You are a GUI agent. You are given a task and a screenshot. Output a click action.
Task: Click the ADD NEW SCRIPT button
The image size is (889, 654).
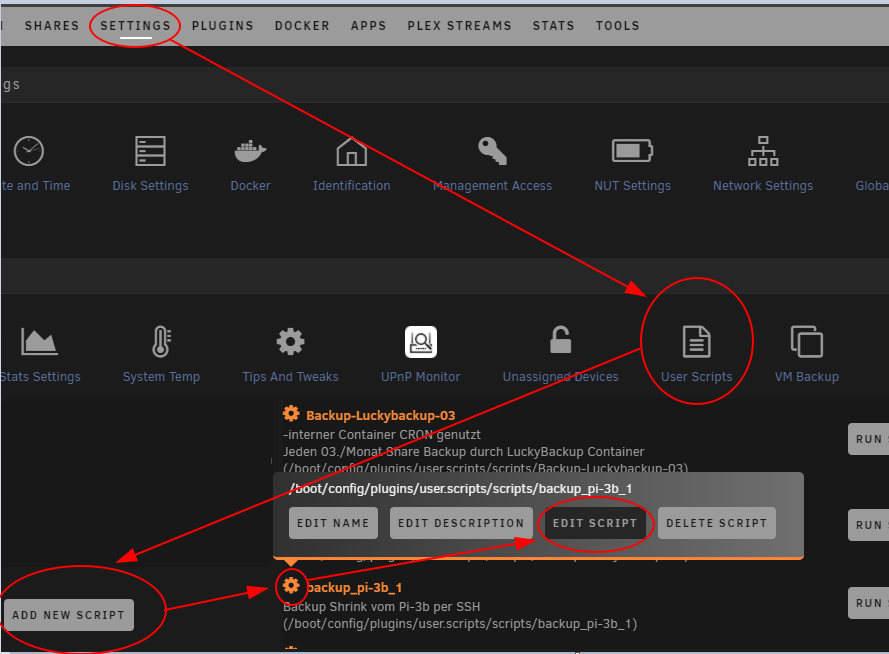(69, 615)
